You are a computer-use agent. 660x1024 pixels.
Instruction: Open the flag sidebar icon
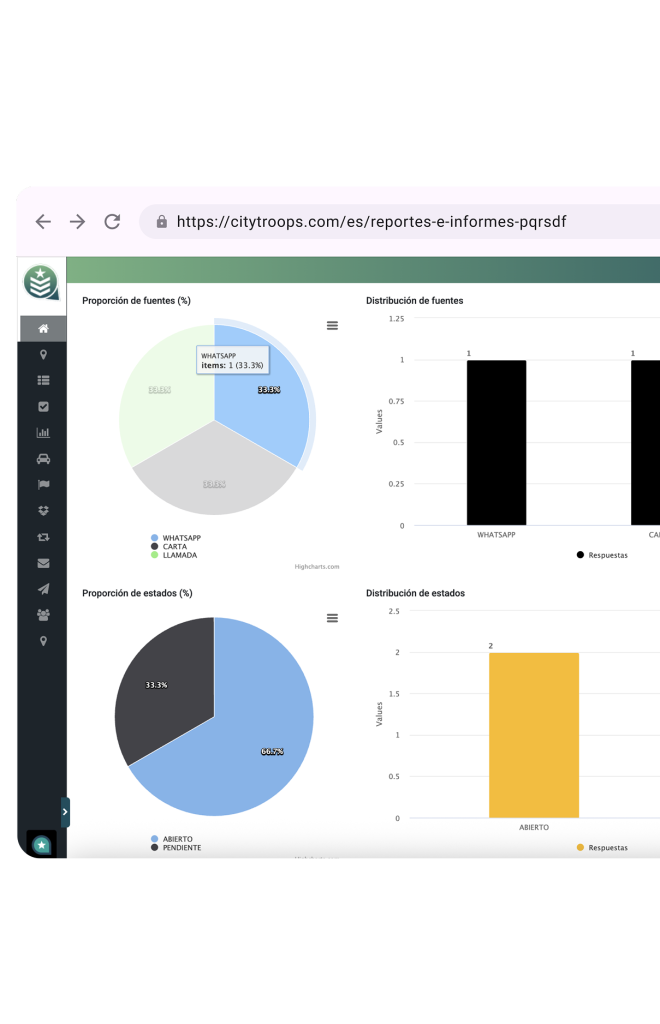43,485
